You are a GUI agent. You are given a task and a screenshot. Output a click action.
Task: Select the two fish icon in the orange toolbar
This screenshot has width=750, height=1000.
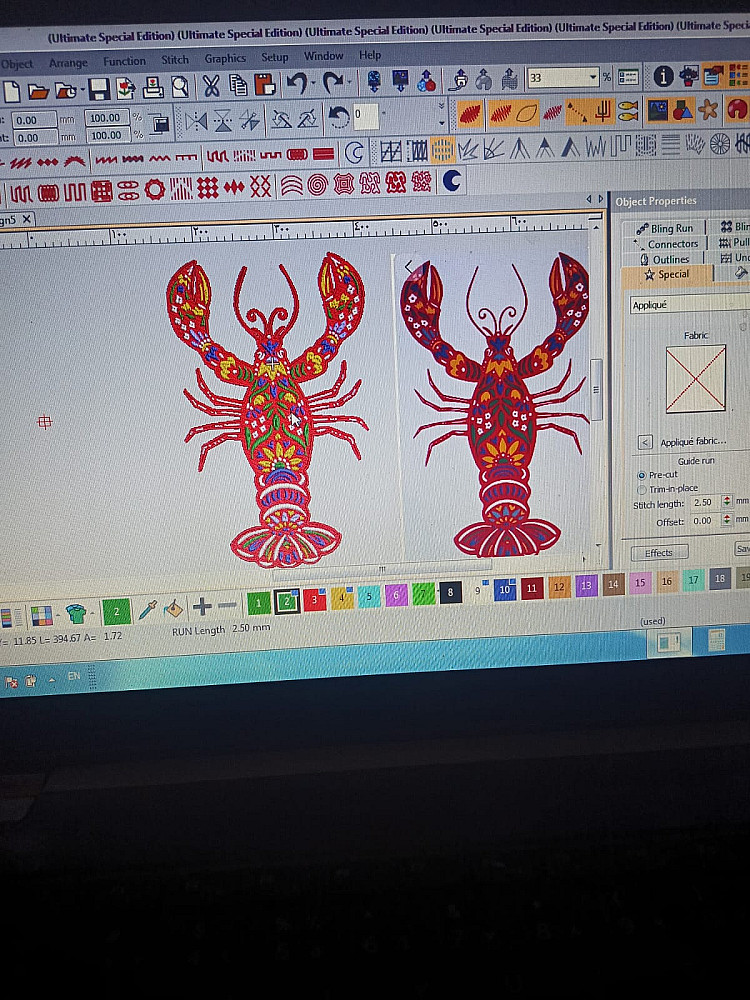628,111
